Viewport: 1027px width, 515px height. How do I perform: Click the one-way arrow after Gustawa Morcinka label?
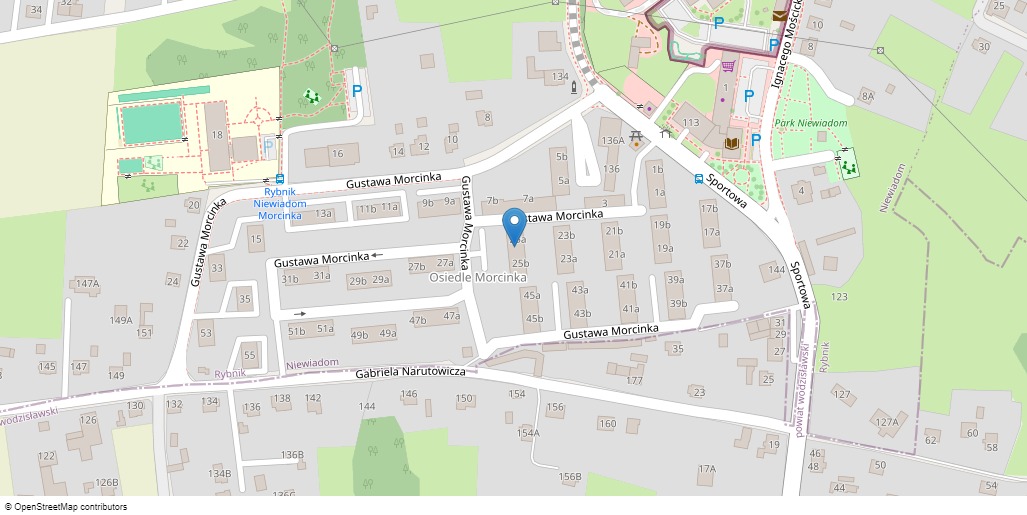(x=377, y=256)
